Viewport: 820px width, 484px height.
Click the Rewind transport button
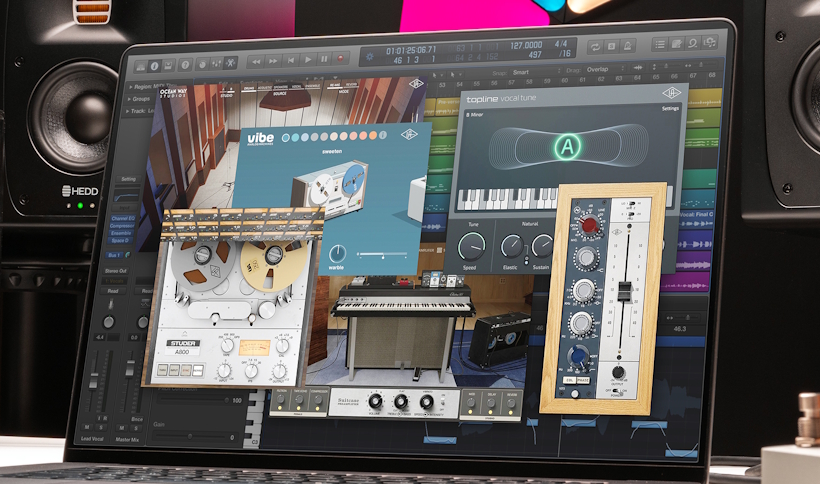point(256,62)
